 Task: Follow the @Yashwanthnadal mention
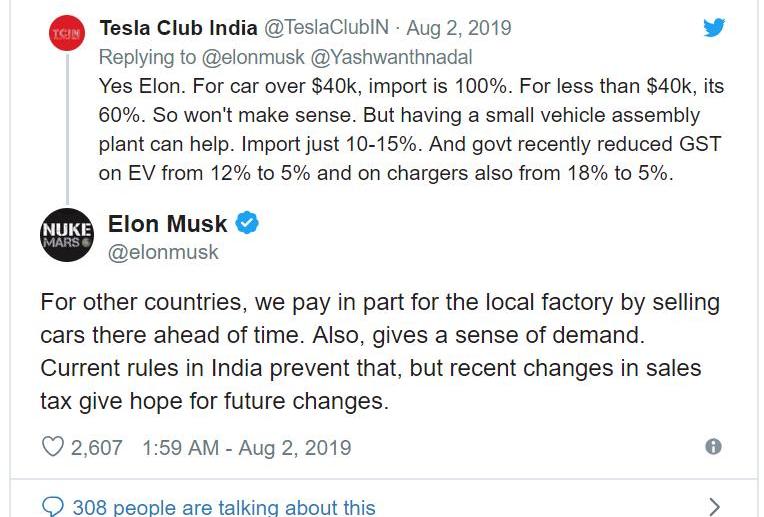(391, 57)
